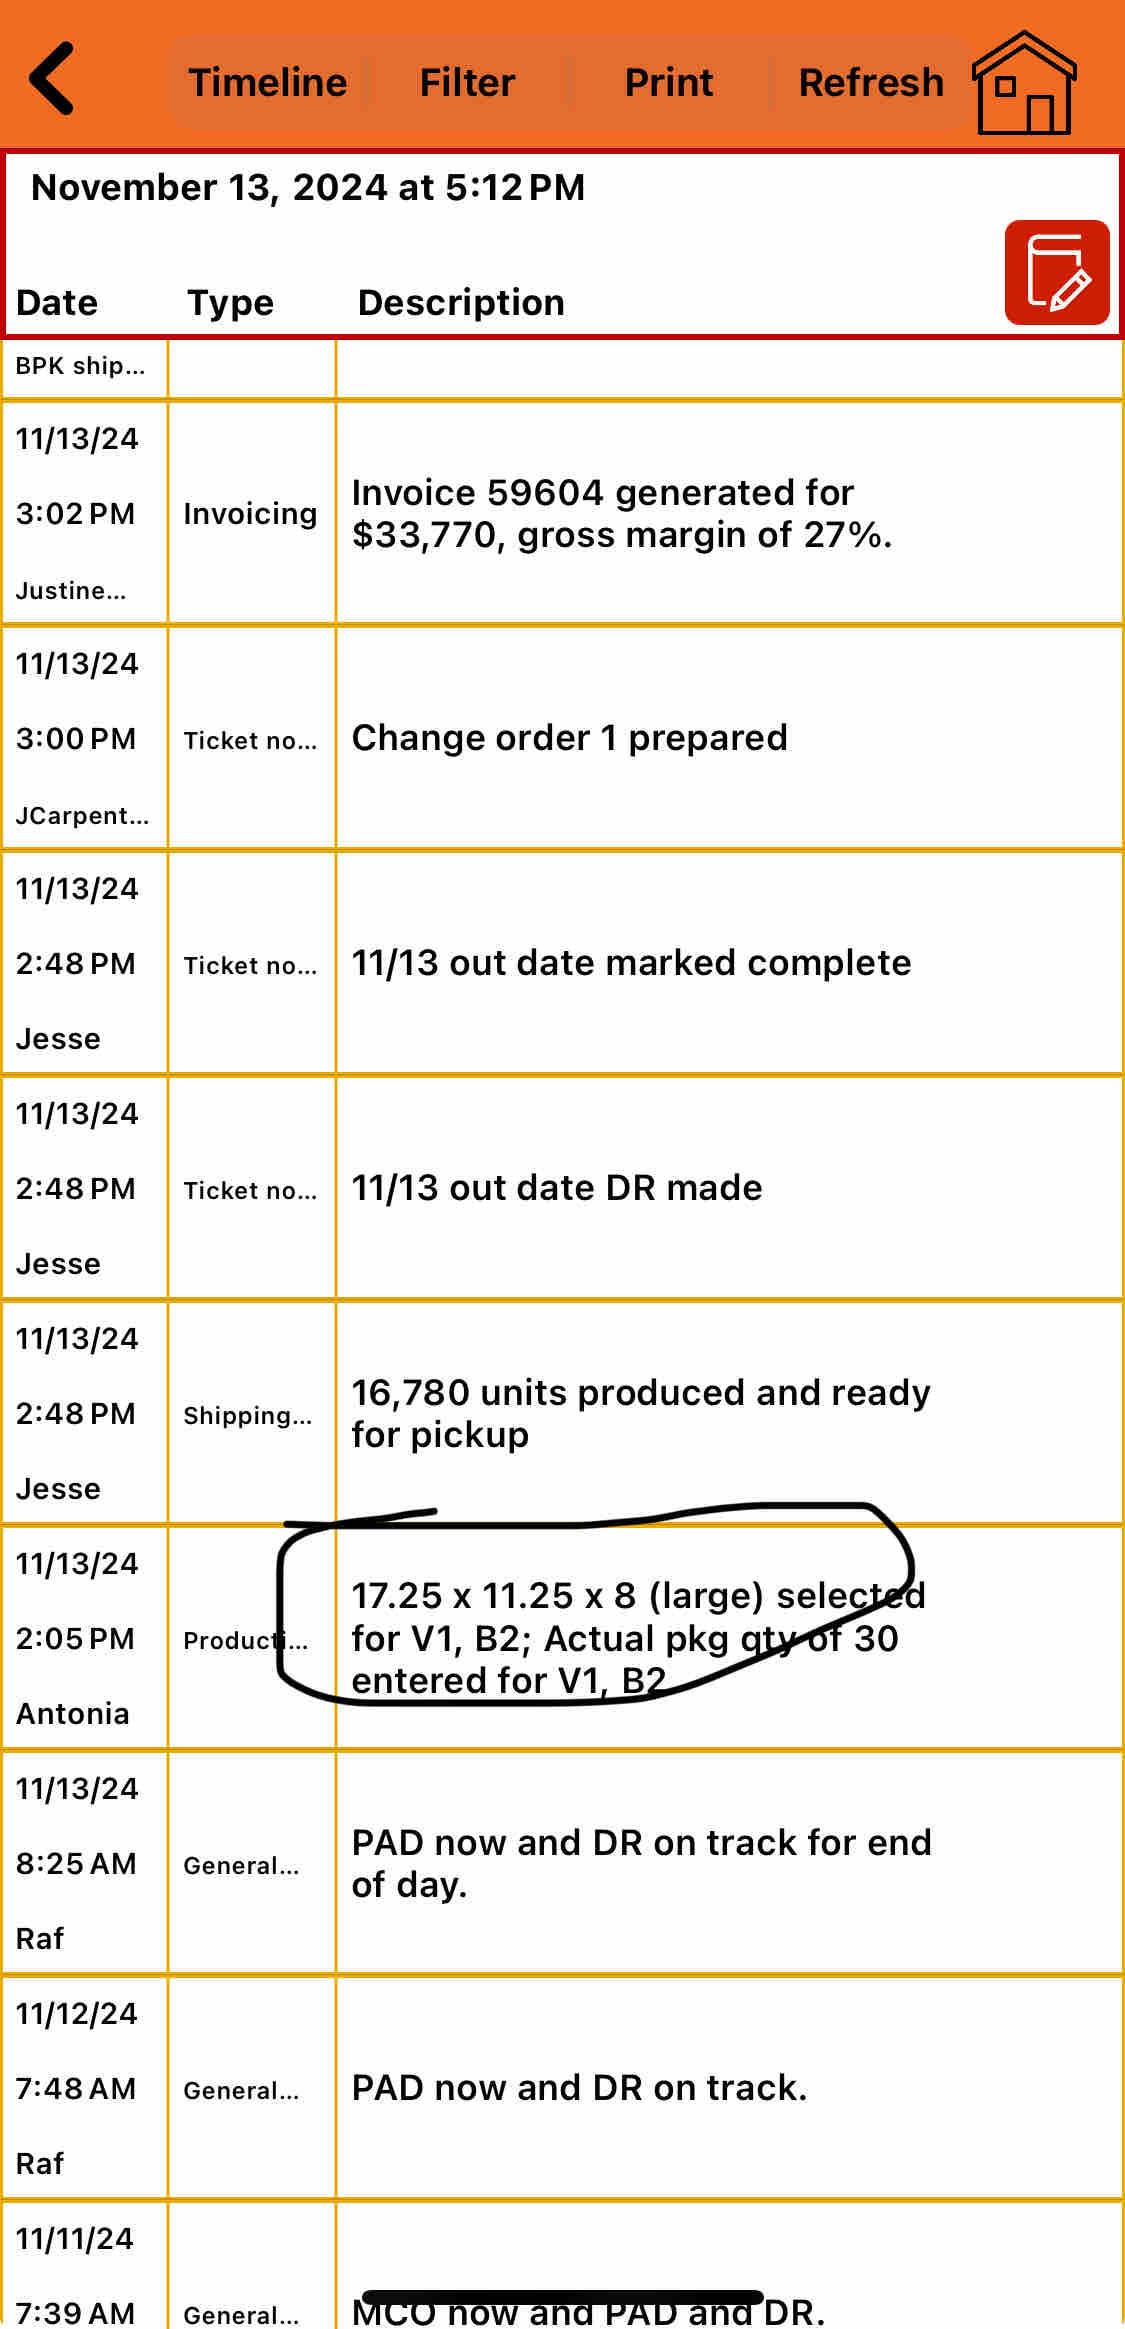Click the Description column header

tap(461, 303)
